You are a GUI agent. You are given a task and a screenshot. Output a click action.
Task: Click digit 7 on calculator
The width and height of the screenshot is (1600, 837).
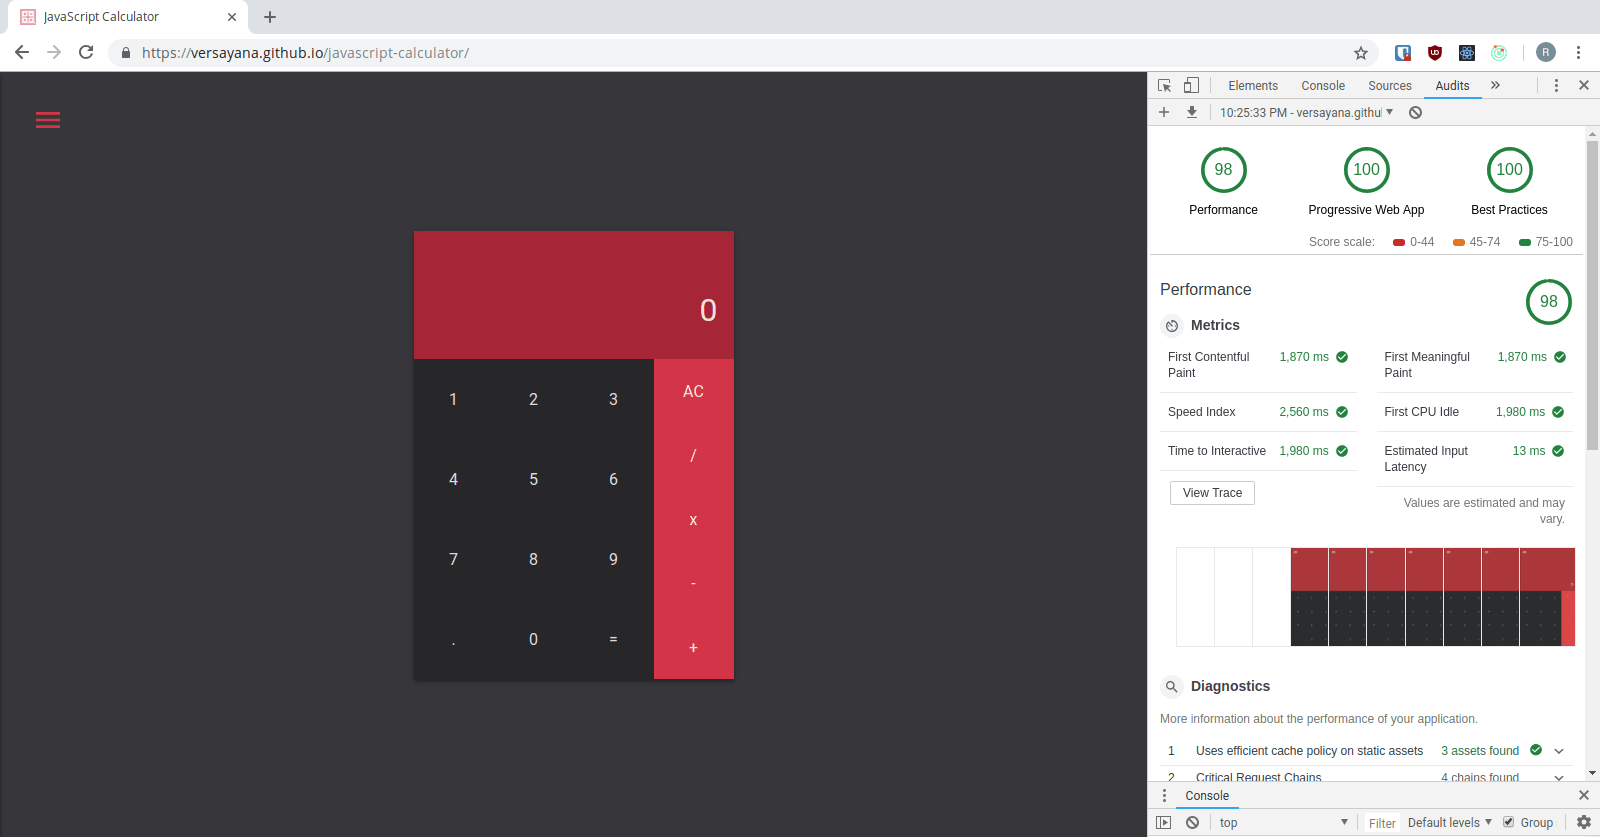click(453, 560)
